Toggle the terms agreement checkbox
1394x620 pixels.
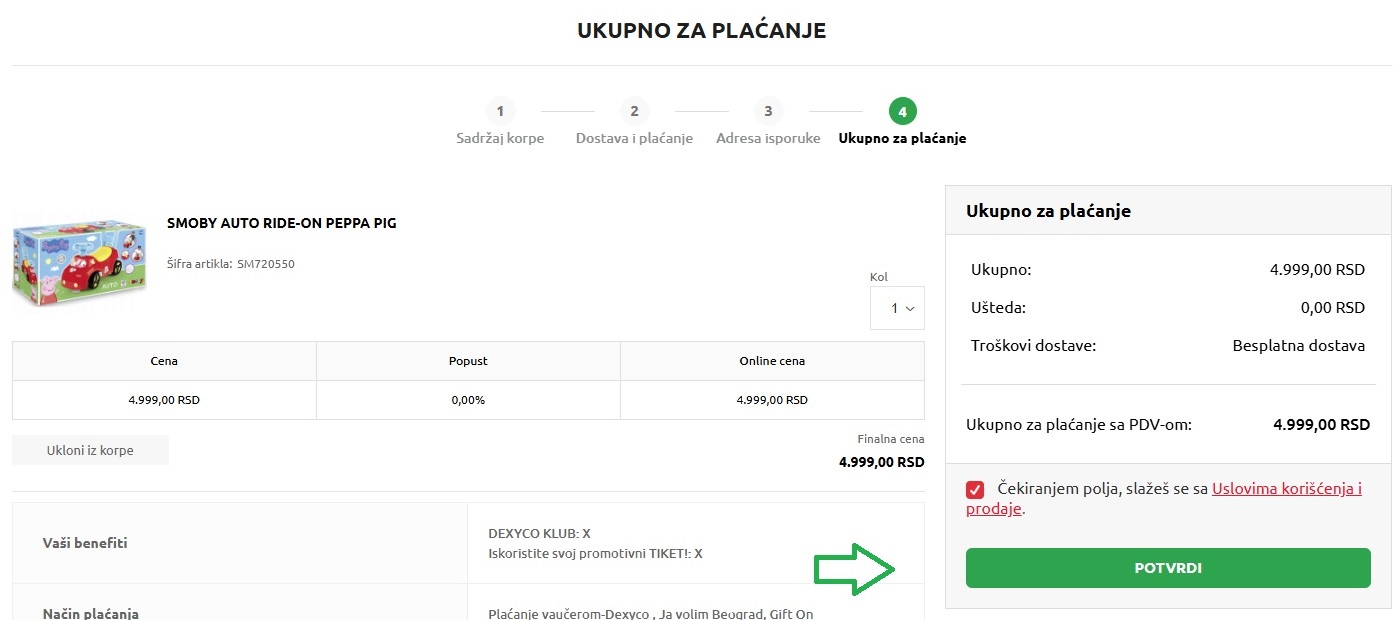click(x=975, y=490)
